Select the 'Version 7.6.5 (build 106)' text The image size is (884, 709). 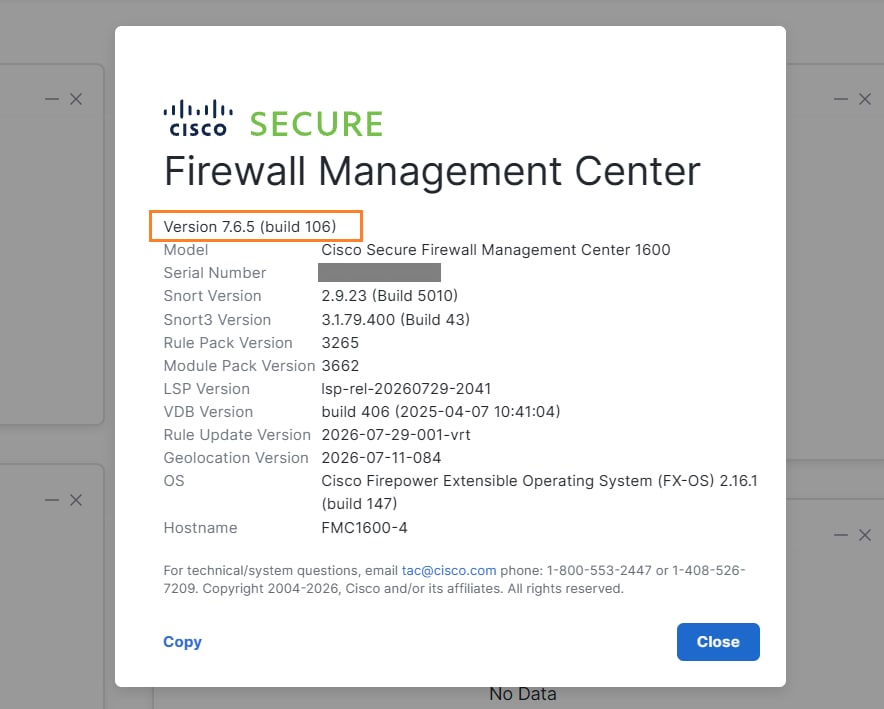click(x=250, y=227)
